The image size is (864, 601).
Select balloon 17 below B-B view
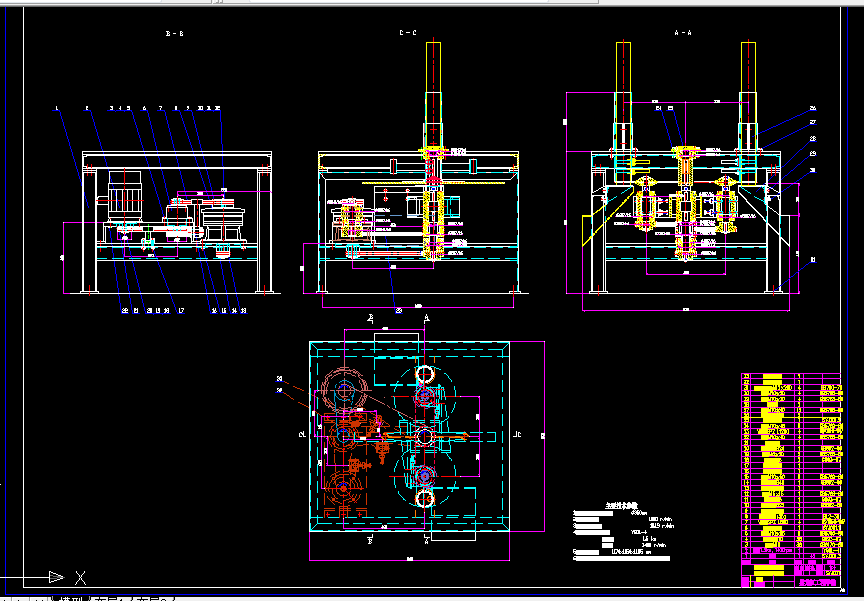(x=181, y=311)
